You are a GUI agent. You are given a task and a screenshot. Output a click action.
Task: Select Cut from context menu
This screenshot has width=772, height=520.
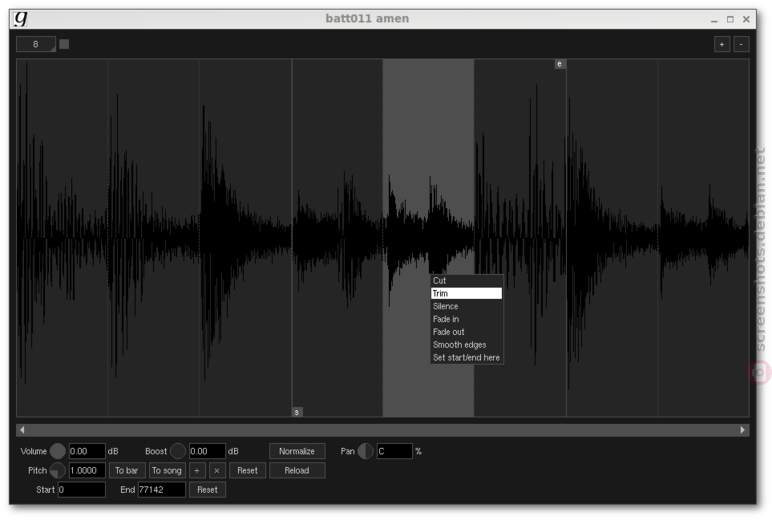click(x=466, y=281)
